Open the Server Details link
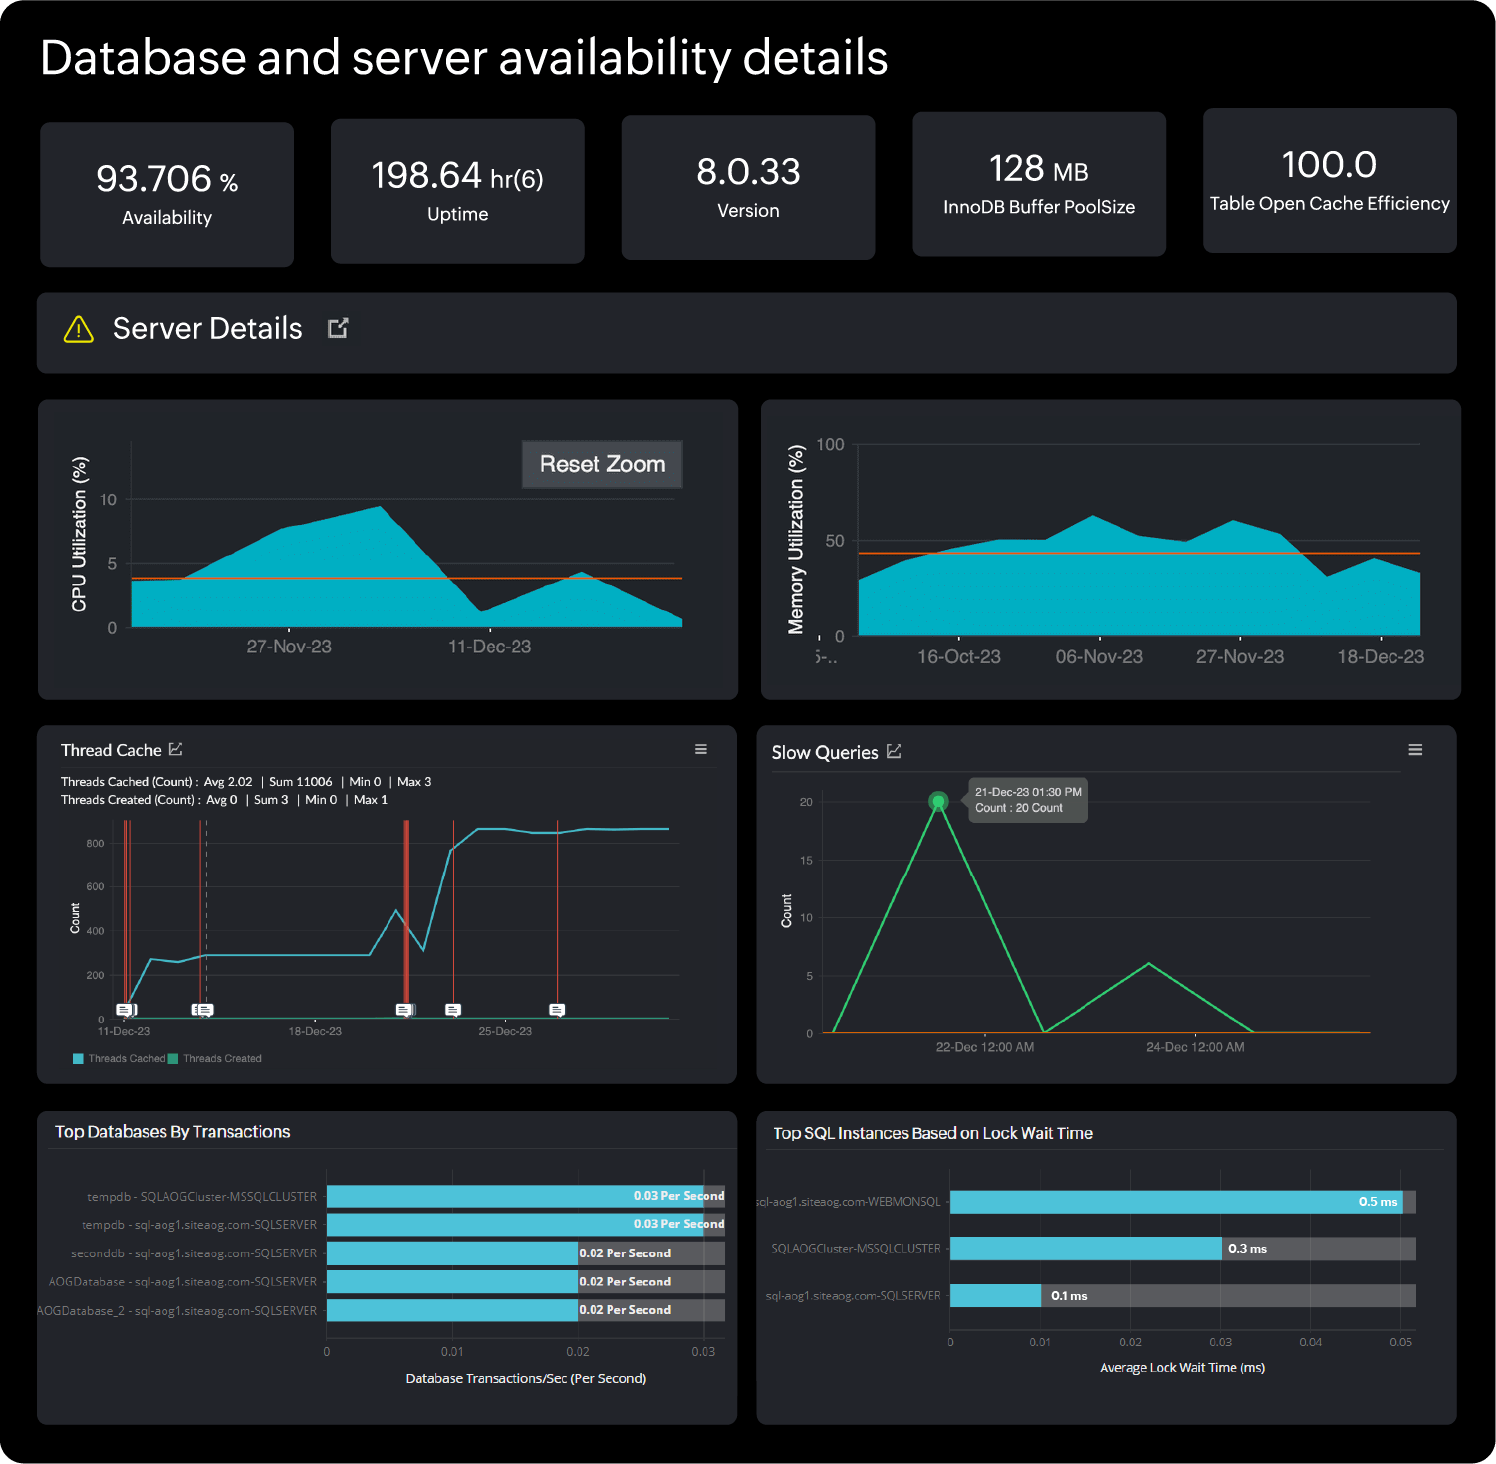Viewport: 1496px width, 1464px height. pyautogui.click(x=207, y=327)
